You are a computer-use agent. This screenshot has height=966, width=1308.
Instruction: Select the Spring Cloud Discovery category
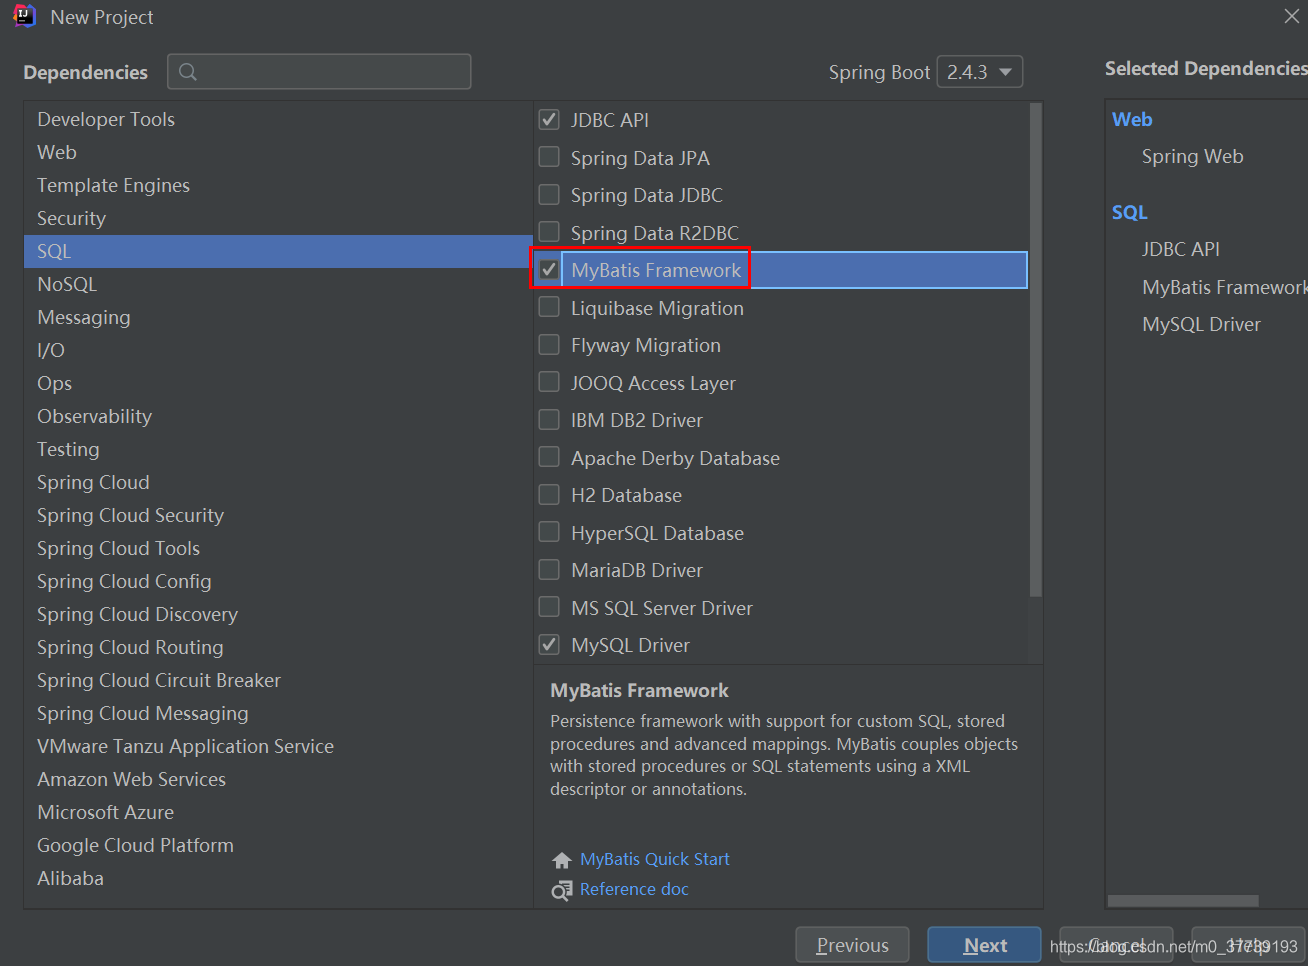278,614
